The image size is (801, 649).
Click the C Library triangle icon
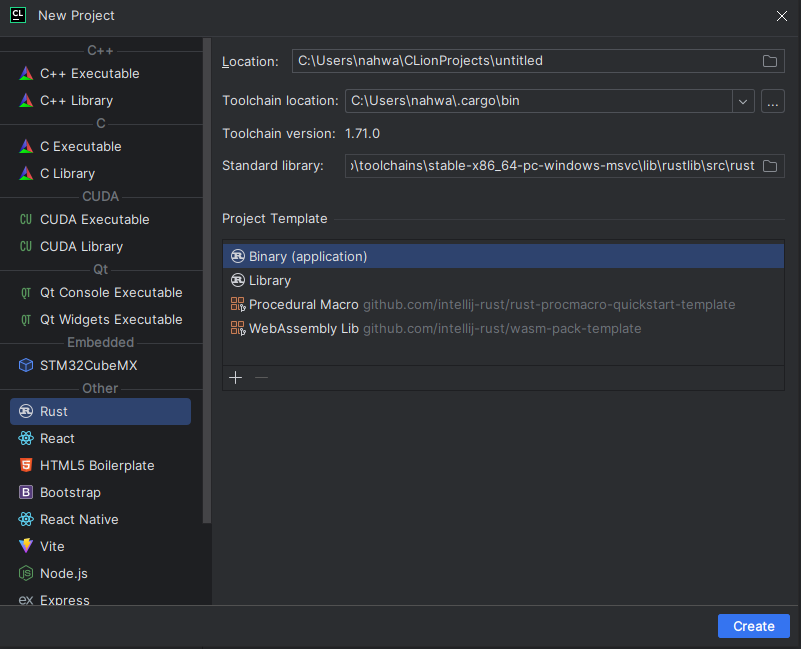[x=26, y=174]
